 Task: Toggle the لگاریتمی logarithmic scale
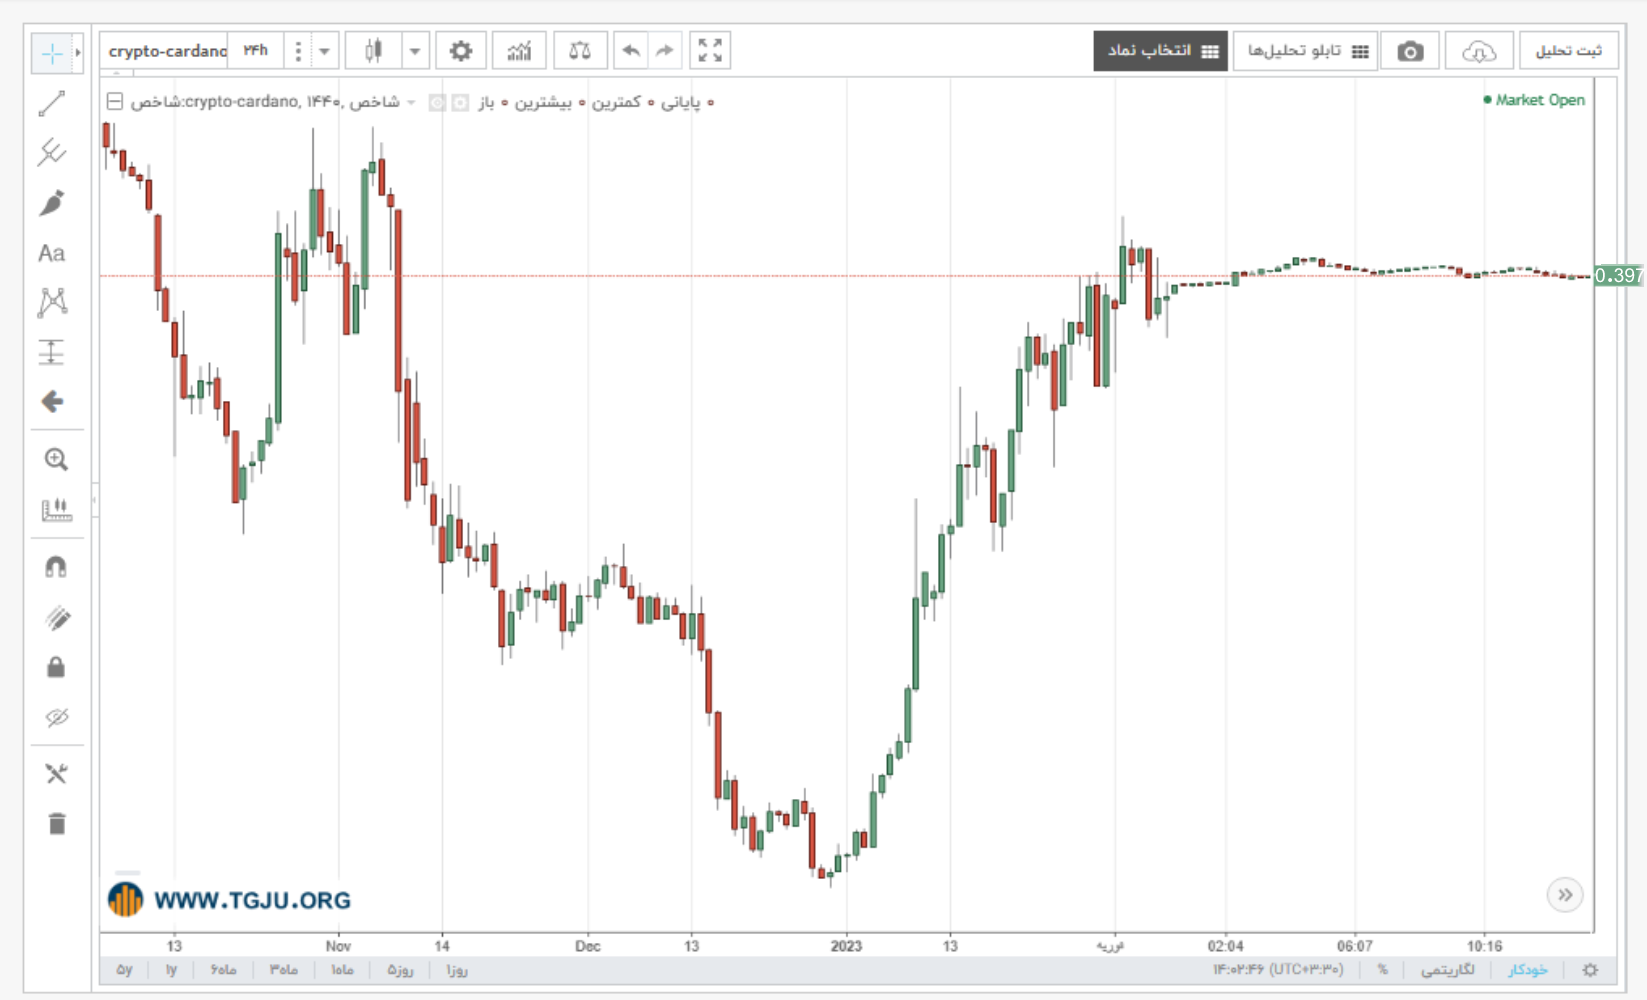tap(1447, 970)
